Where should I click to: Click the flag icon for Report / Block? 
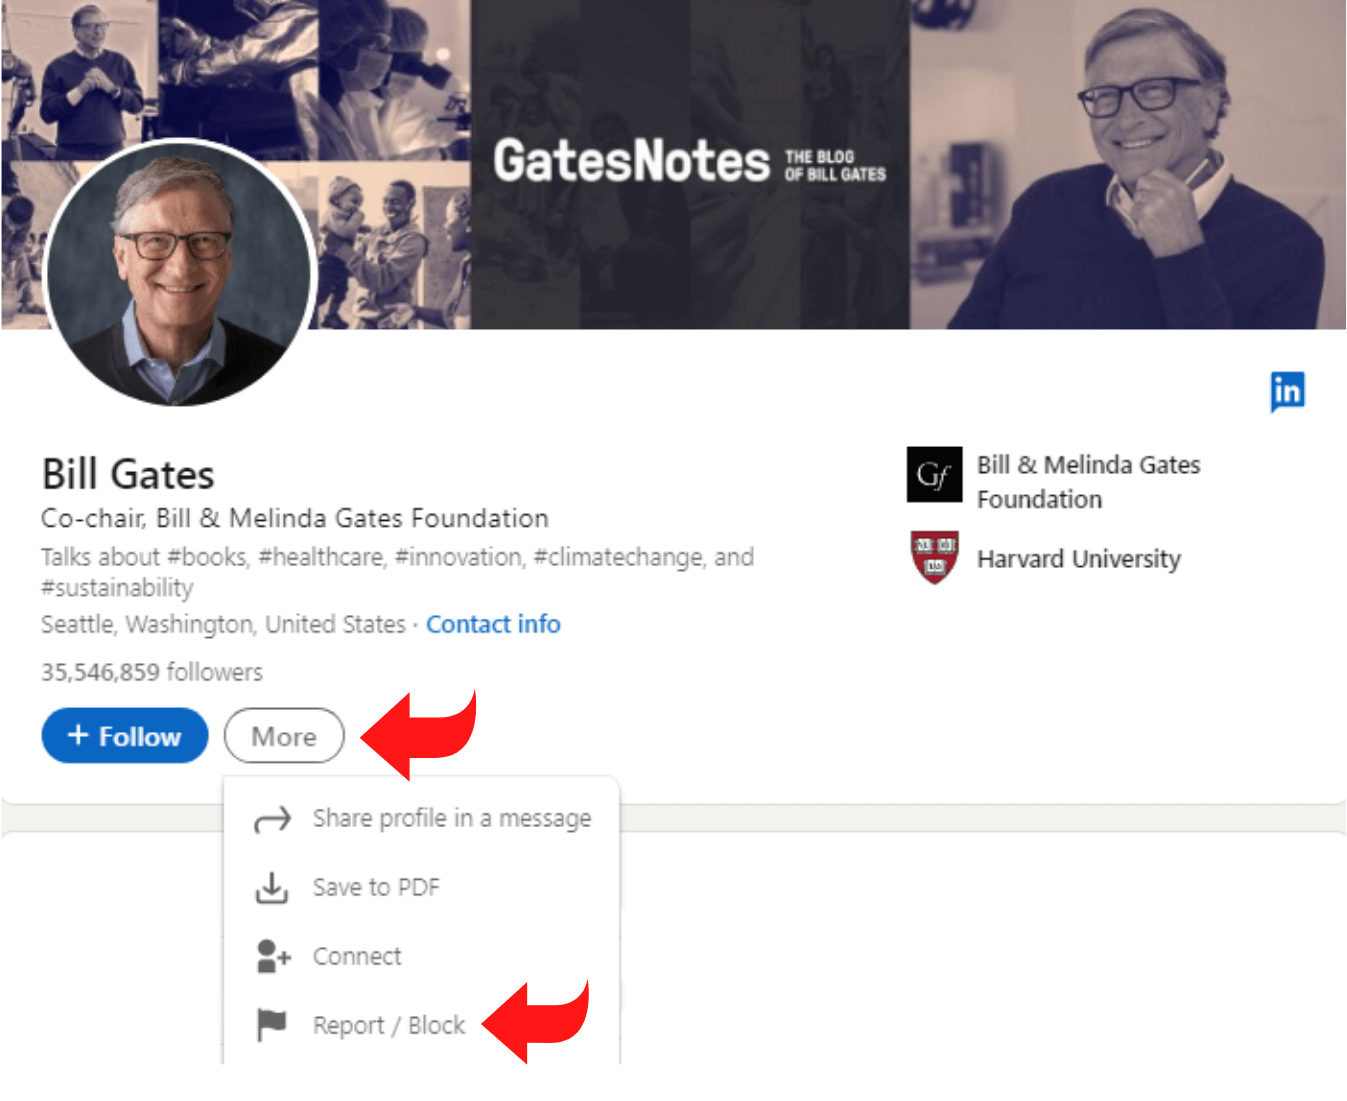(x=272, y=1025)
